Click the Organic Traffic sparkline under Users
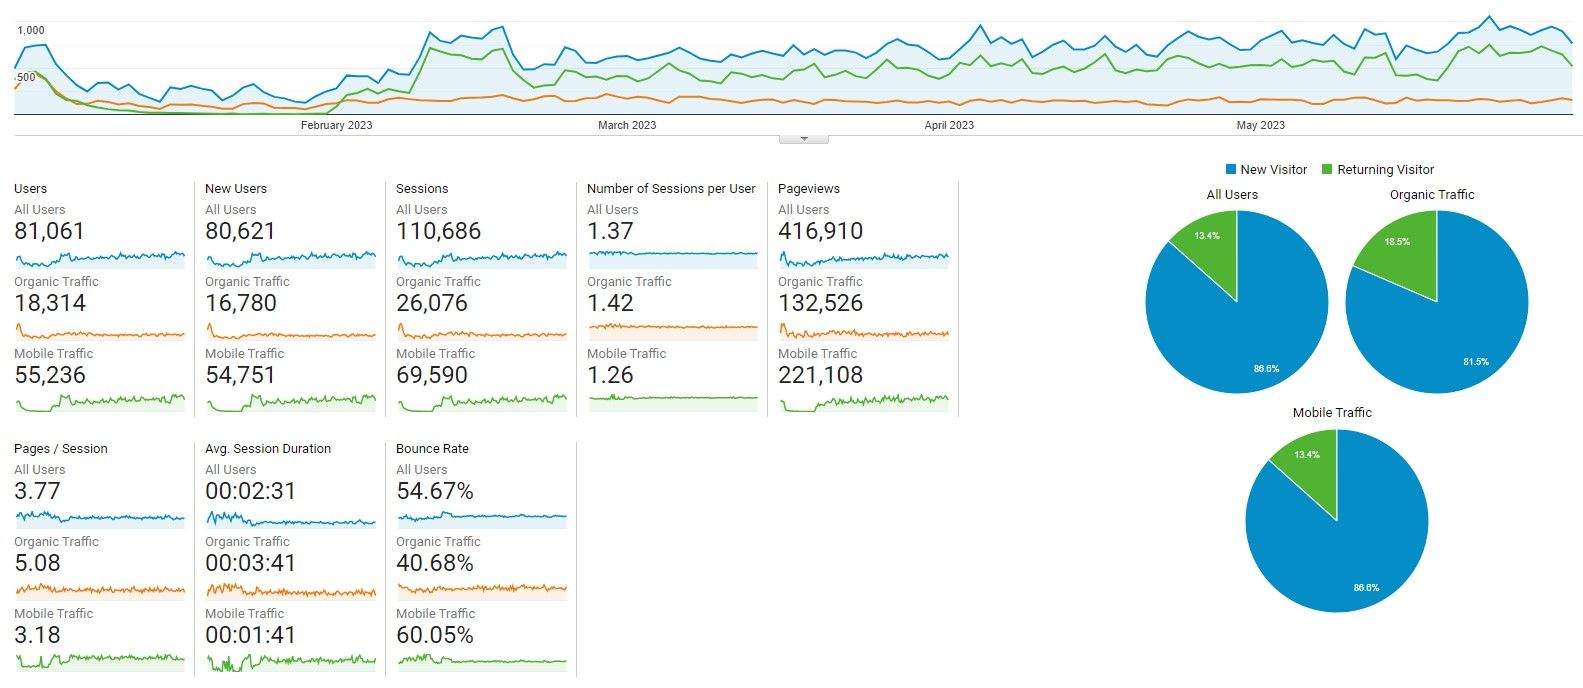1583x688 pixels. [x=100, y=331]
